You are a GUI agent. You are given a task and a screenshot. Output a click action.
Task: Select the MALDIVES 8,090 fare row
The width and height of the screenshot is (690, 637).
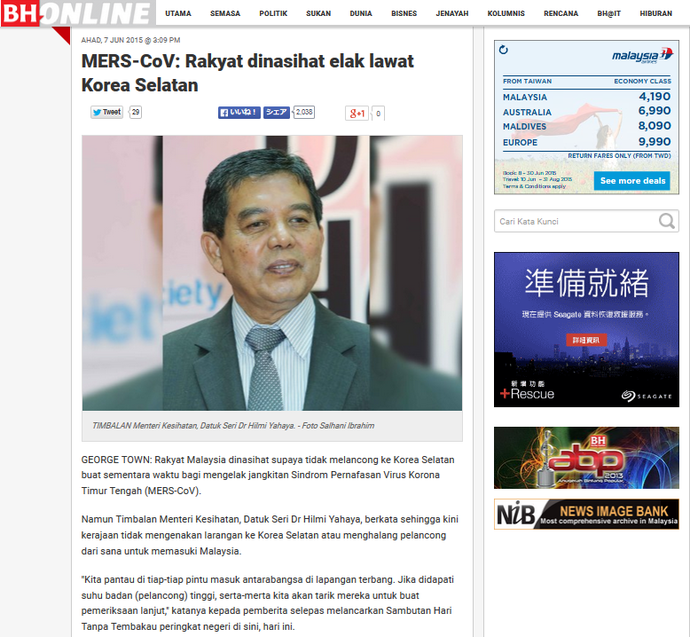point(587,126)
